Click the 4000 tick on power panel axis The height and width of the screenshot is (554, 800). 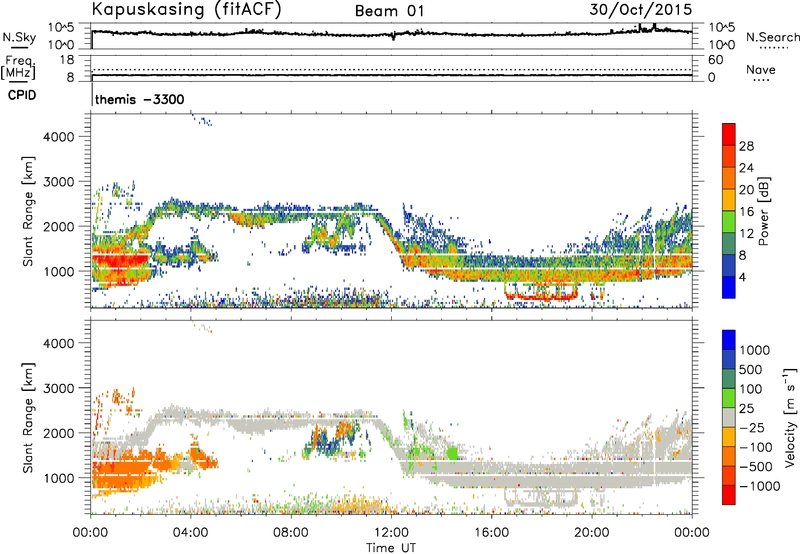coord(59,137)
